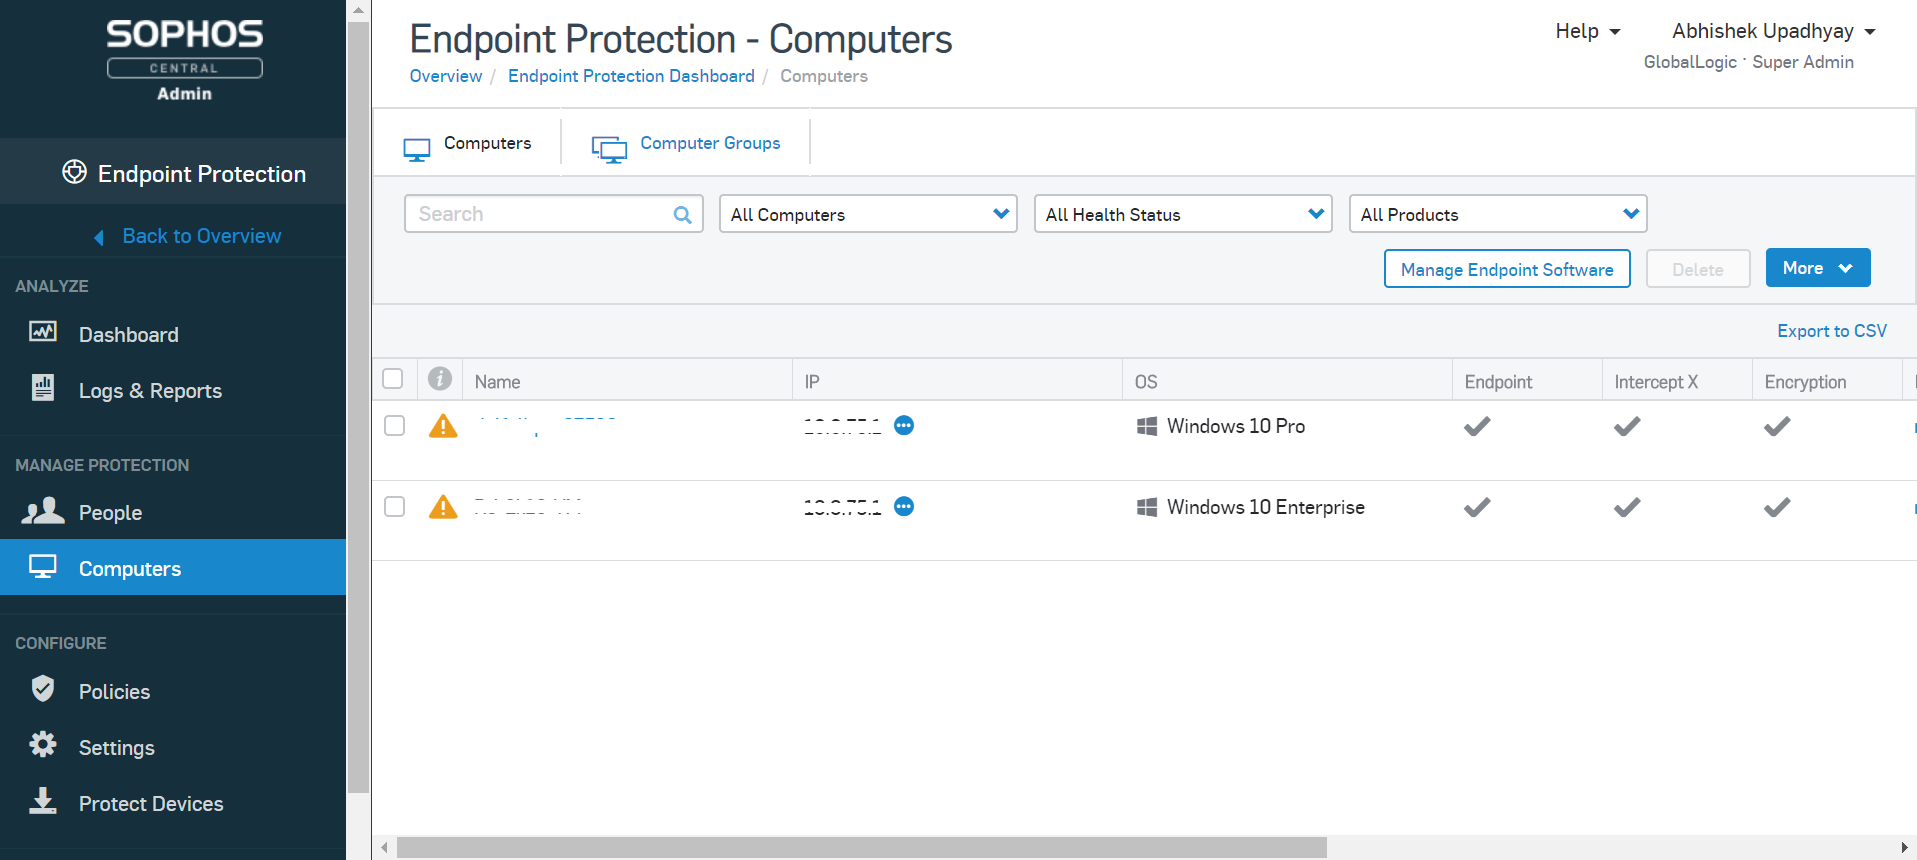Click blue ellipsis icon beside second row IP
Image resolution: width=1917 pixels, height=860 pixels.
(904, 507)
